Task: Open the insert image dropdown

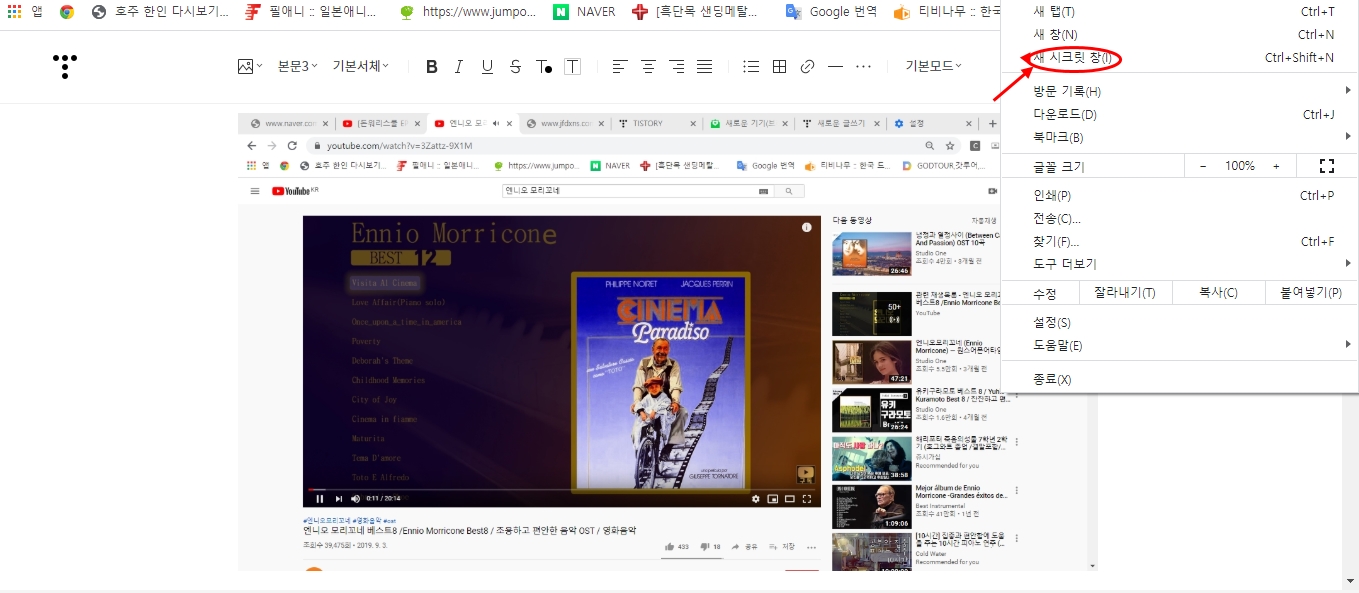Action: (250, 66)
